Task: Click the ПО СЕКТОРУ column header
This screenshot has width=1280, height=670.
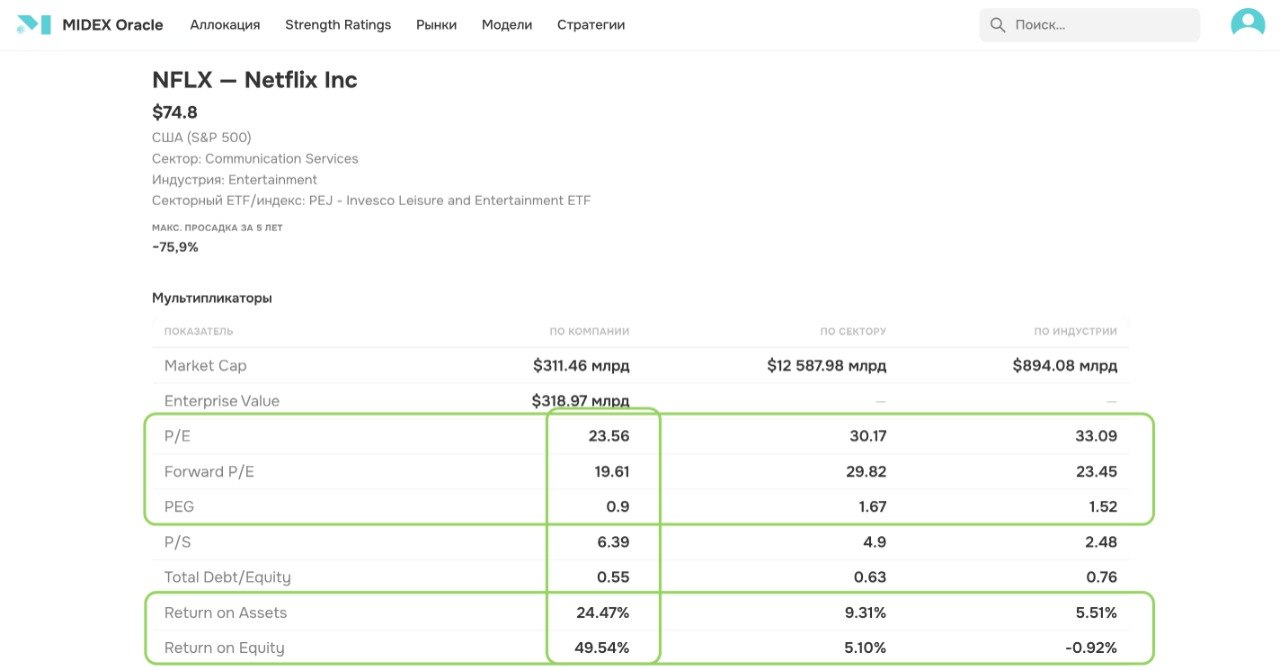Action: click(853, 331)
